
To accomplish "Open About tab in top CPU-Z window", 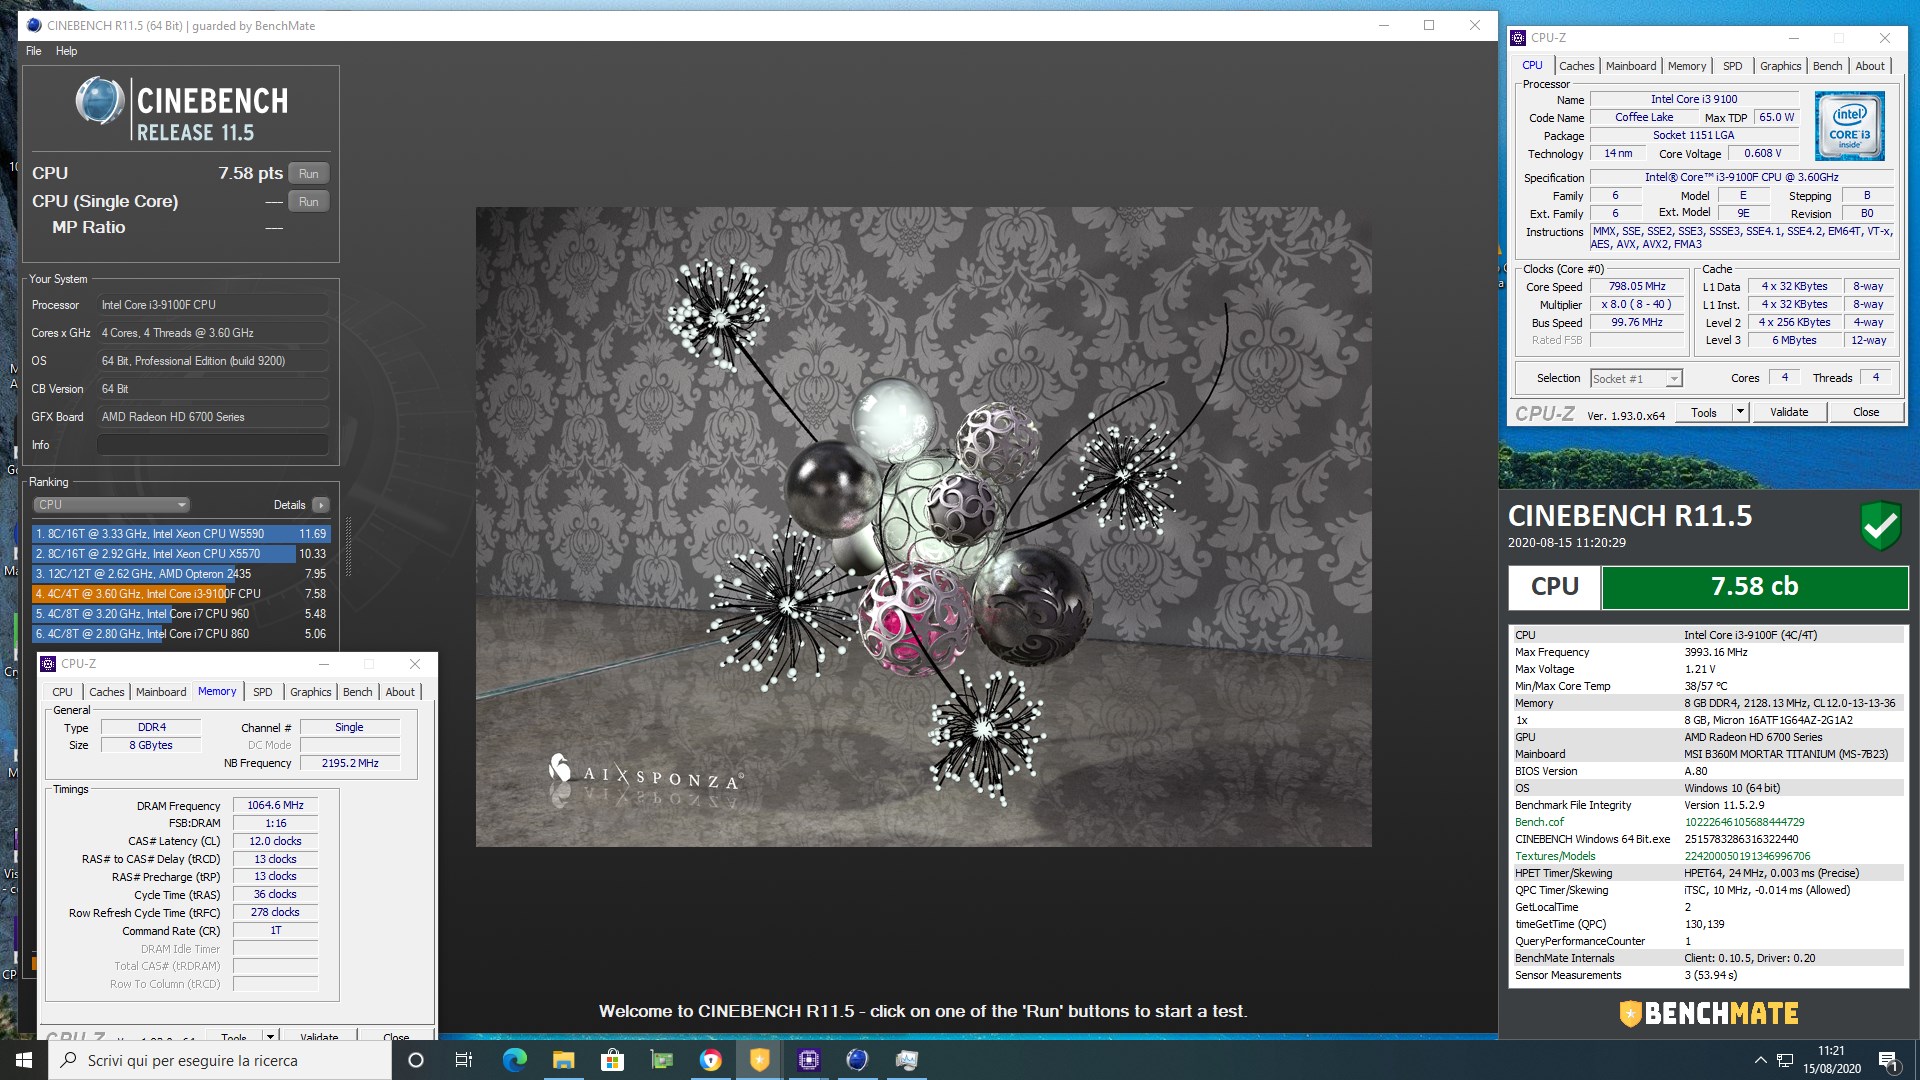I will [x=1869, y=66].
